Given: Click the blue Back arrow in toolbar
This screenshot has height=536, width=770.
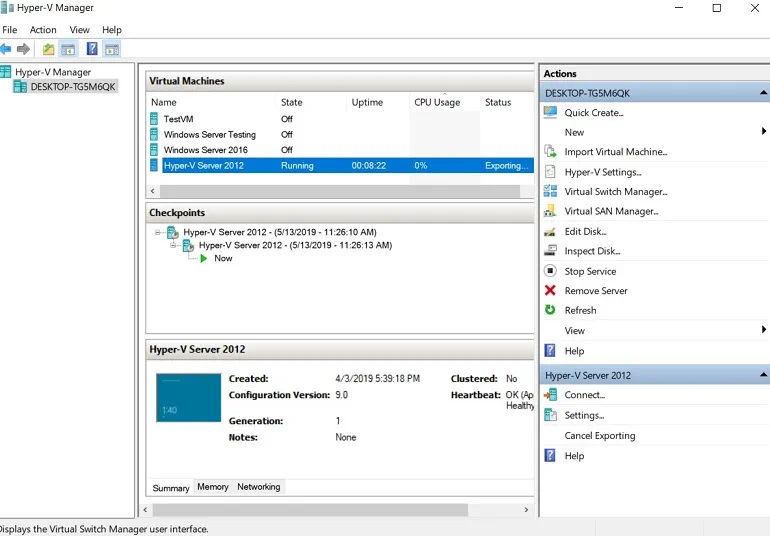Looking at the screenshot, I should click(x=6, y=49).
